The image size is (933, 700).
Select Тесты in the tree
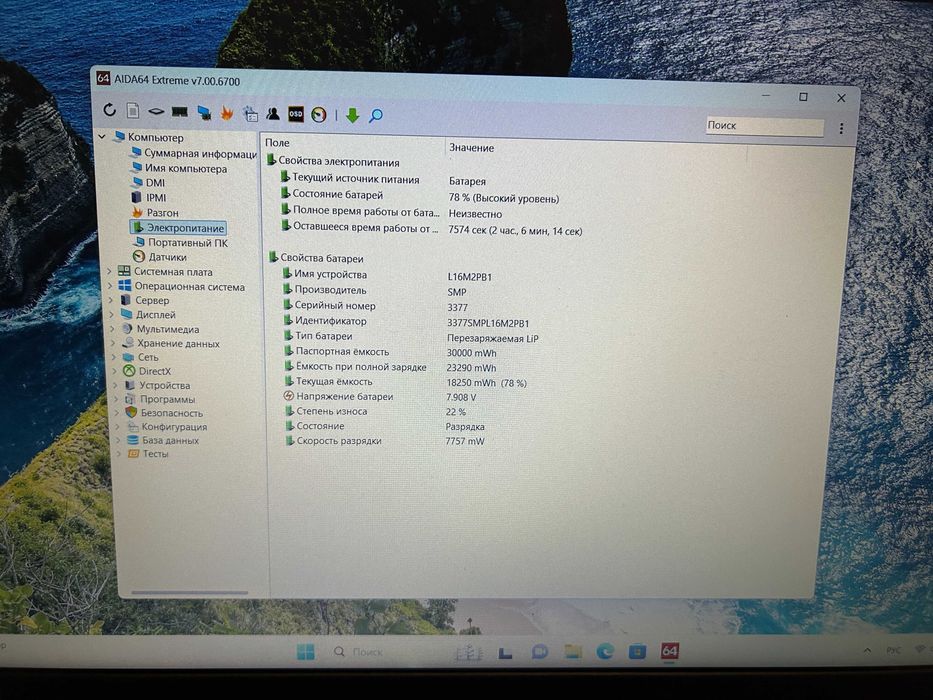pyautogui.click(x=148, y=454)
